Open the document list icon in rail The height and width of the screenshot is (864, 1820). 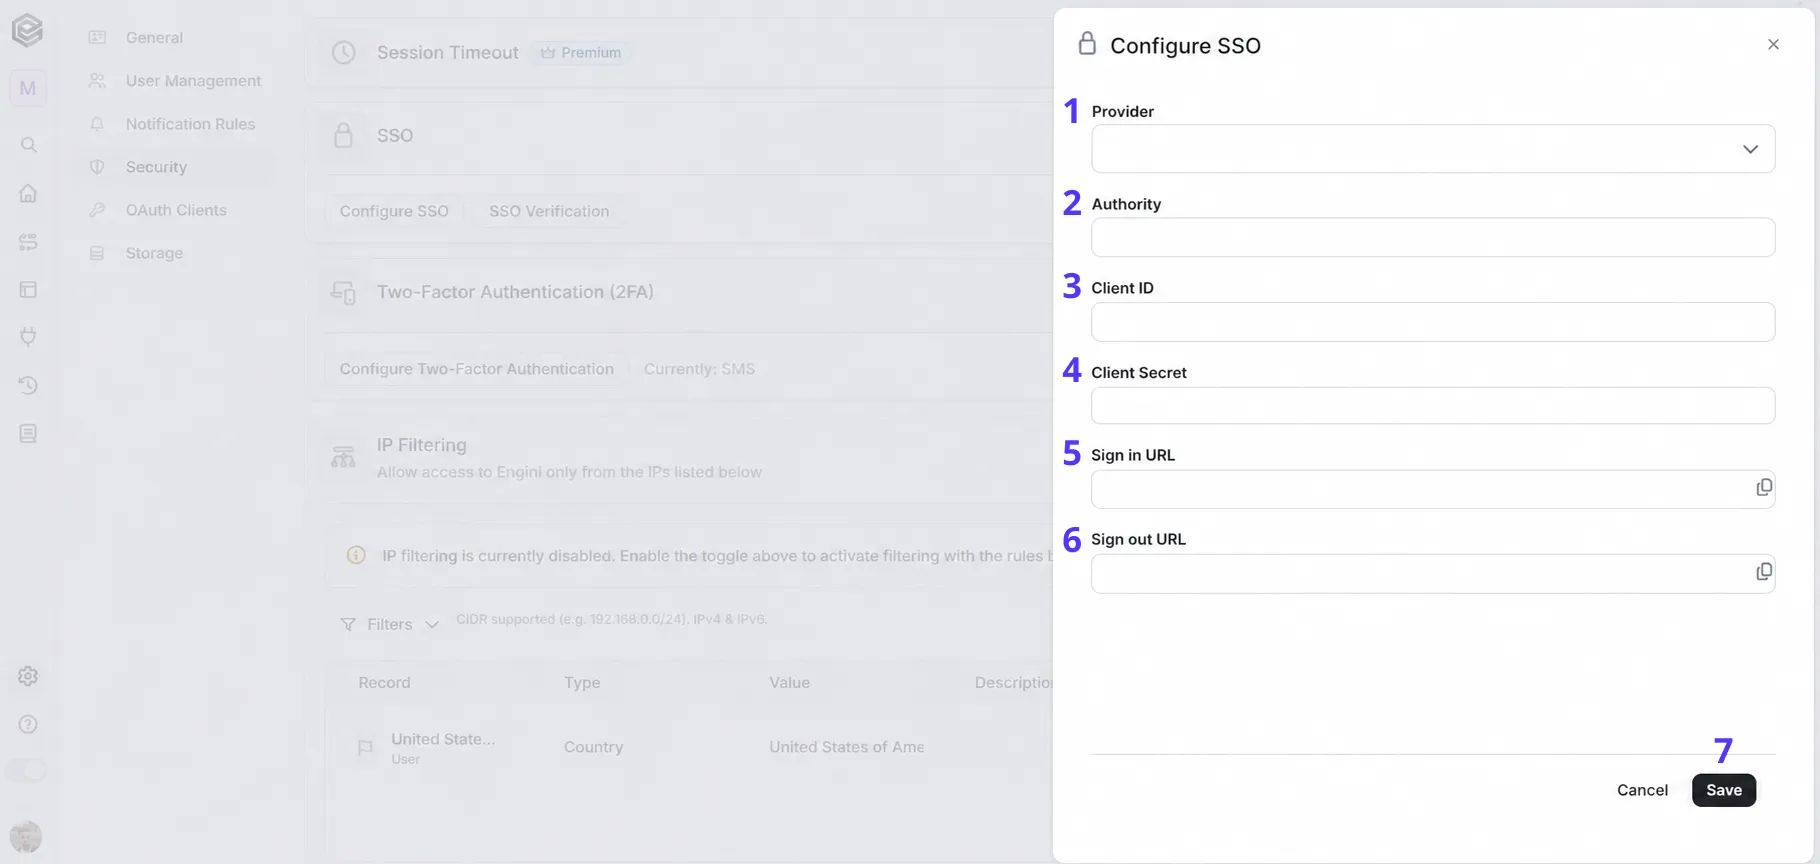pos(28,433)
